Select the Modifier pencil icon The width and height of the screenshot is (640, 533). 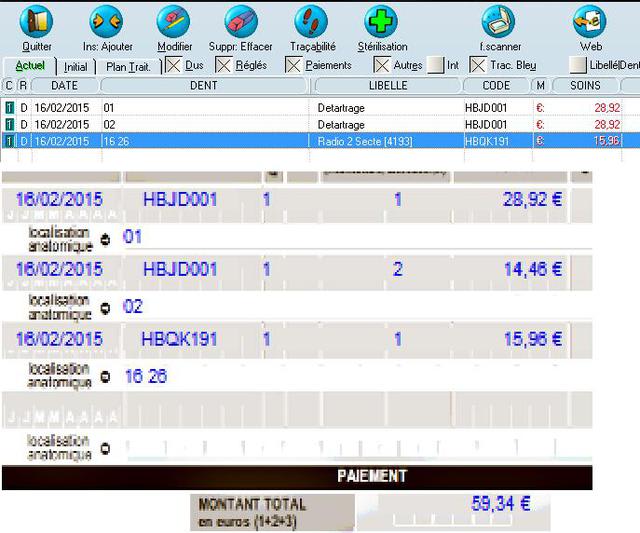click(x=173, y=21)
